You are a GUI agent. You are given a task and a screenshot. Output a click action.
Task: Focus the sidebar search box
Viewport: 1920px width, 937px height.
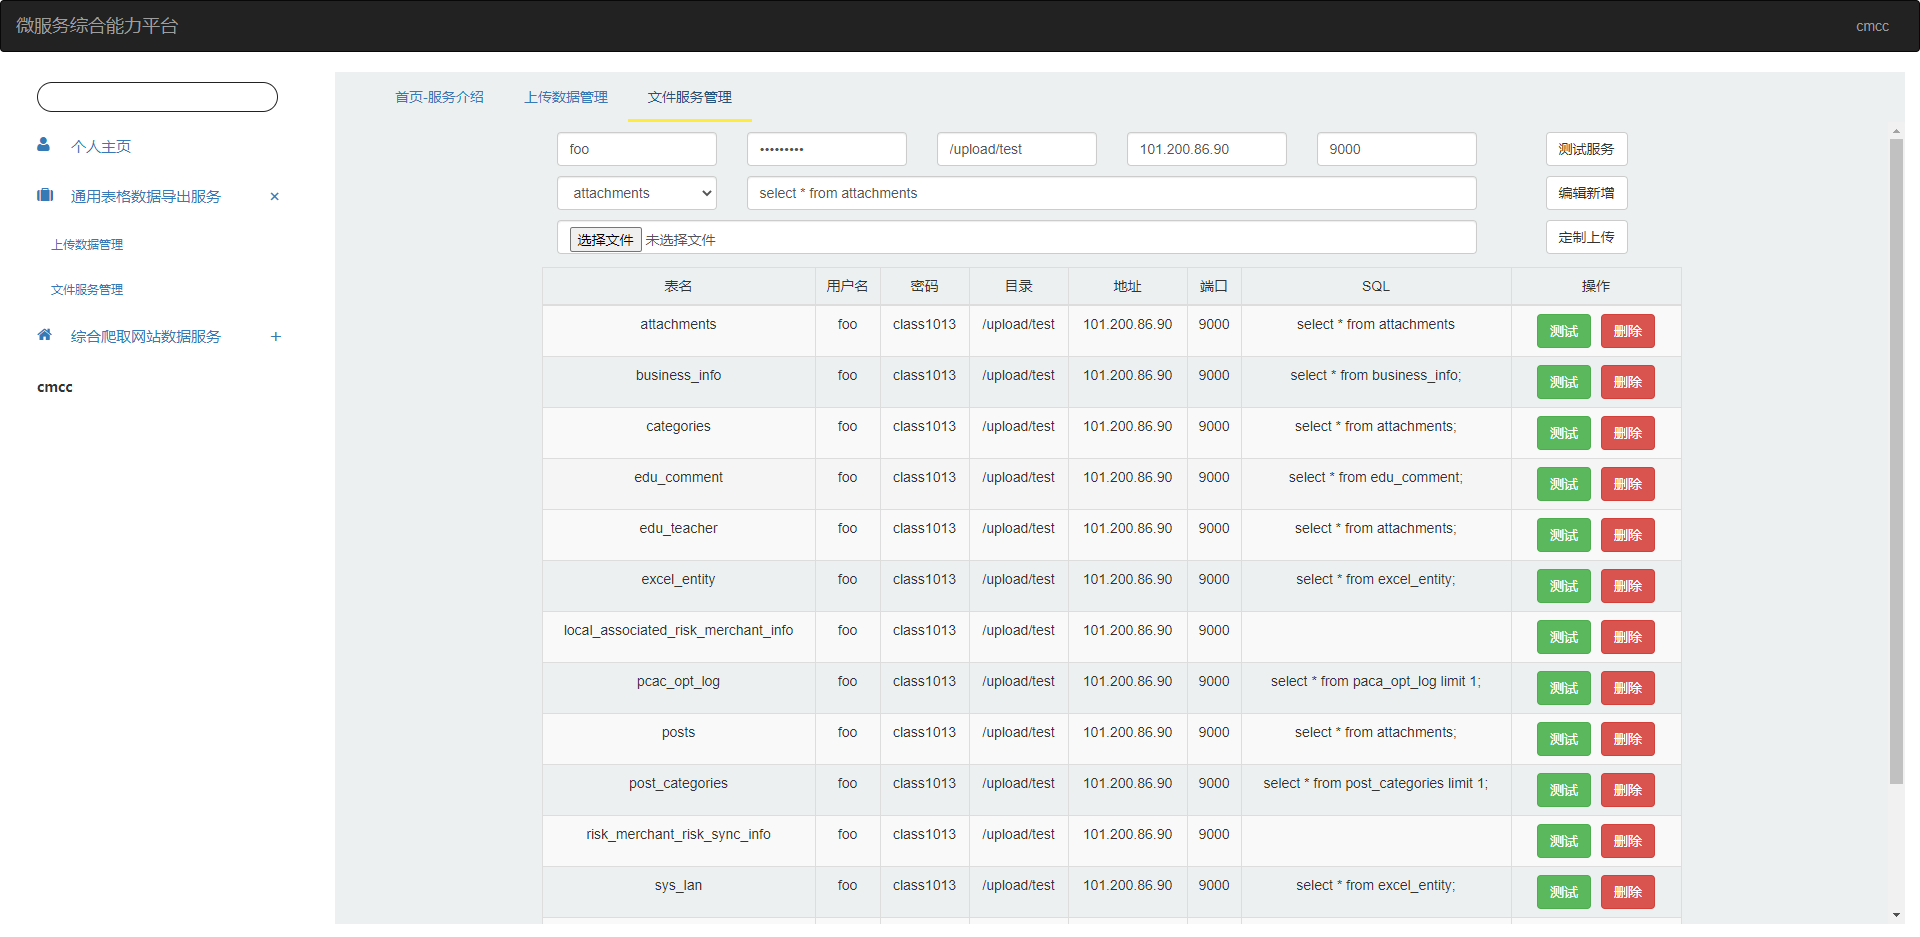click(x=157, y=97)
